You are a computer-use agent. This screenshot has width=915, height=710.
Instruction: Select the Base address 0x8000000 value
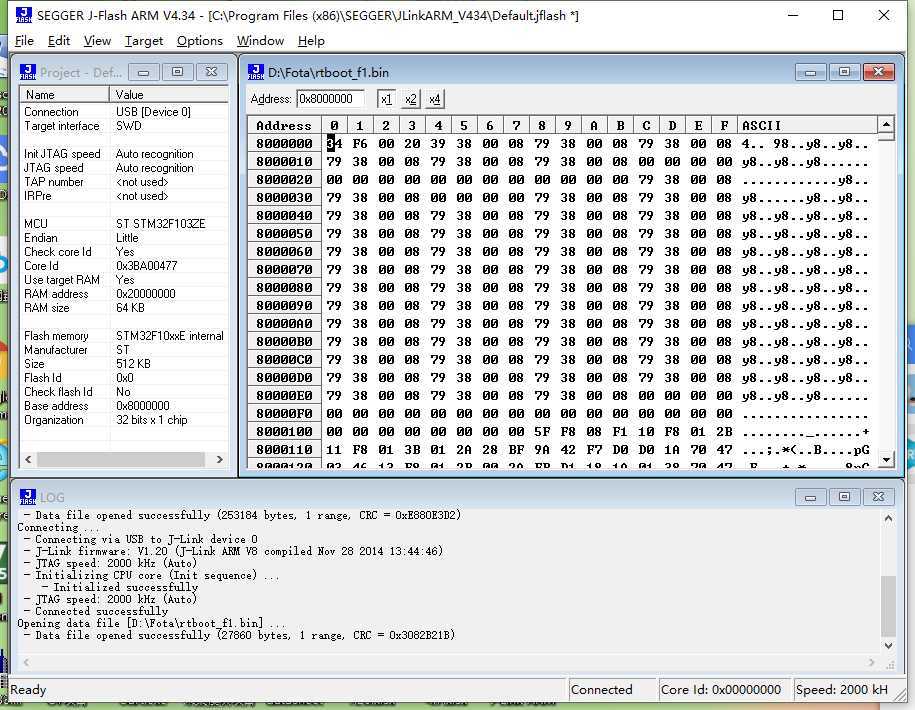click(x=143, y=406)
